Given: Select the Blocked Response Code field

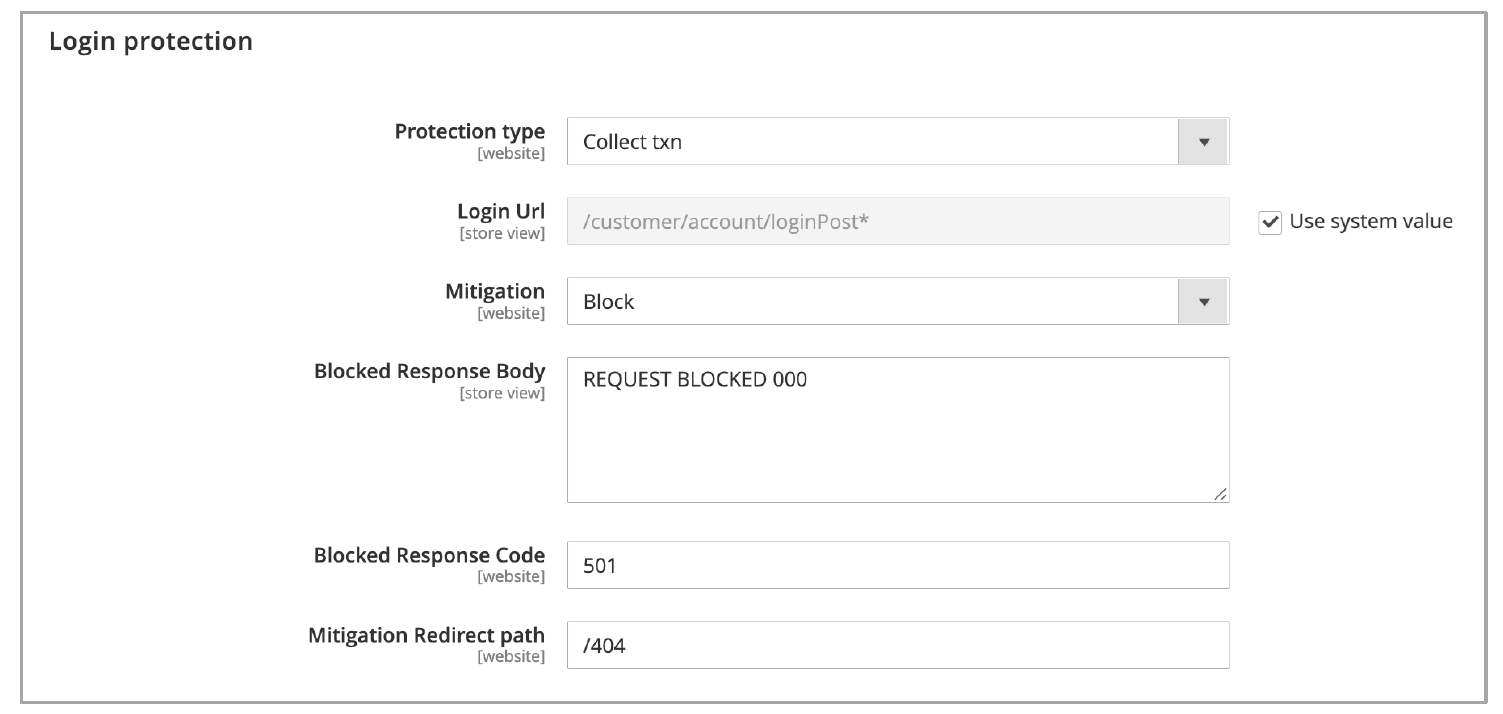Looking at the screenshot, I should (897, 564).
